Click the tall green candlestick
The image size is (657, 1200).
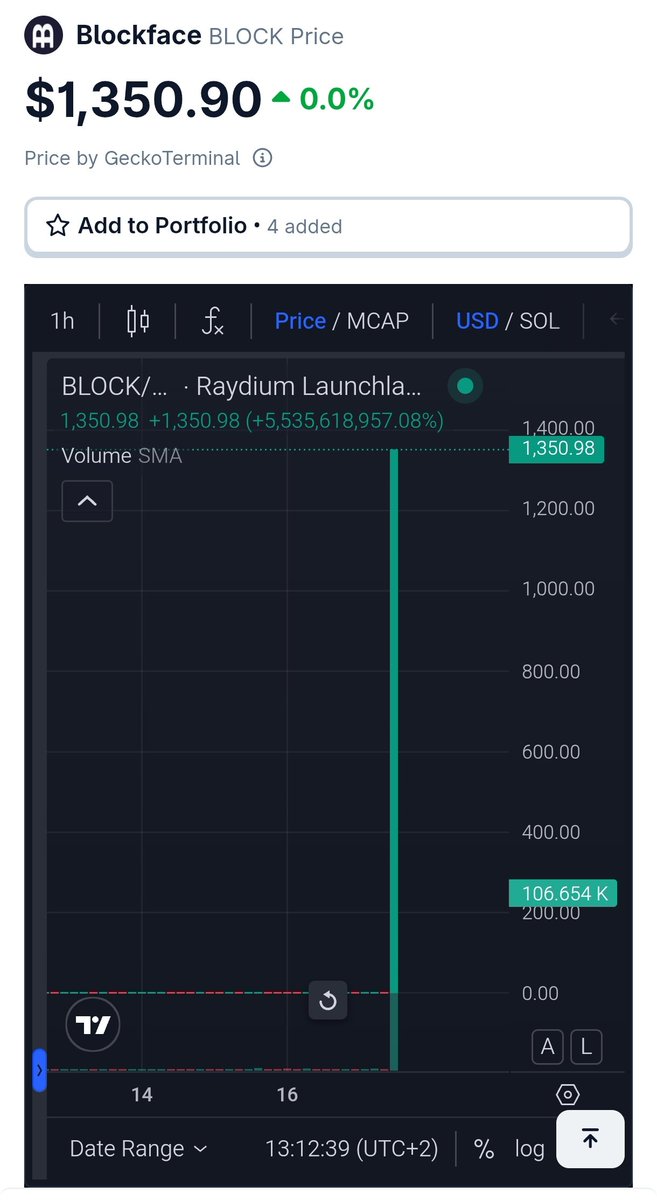[x=394, y=720]
